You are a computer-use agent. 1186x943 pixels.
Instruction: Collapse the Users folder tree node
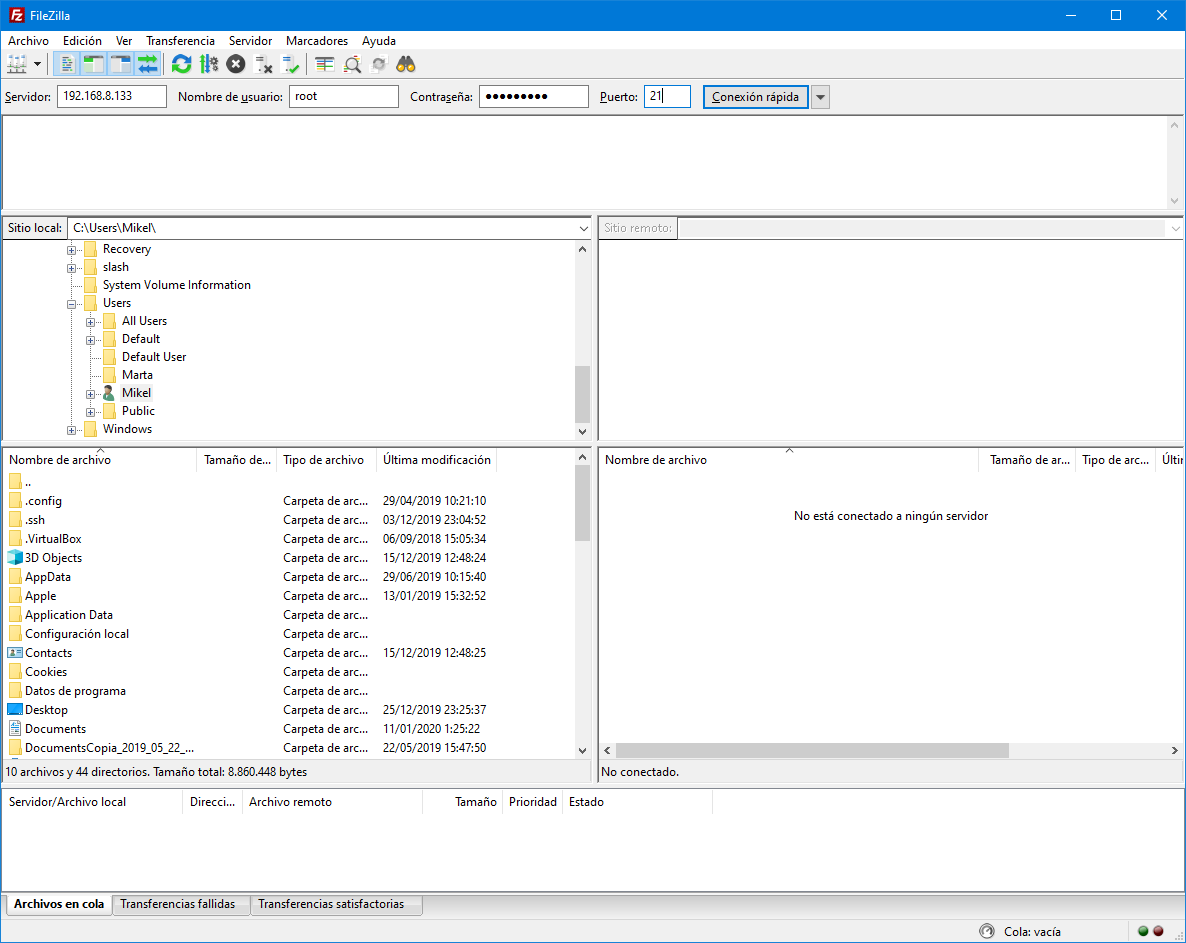pos(72,304)
